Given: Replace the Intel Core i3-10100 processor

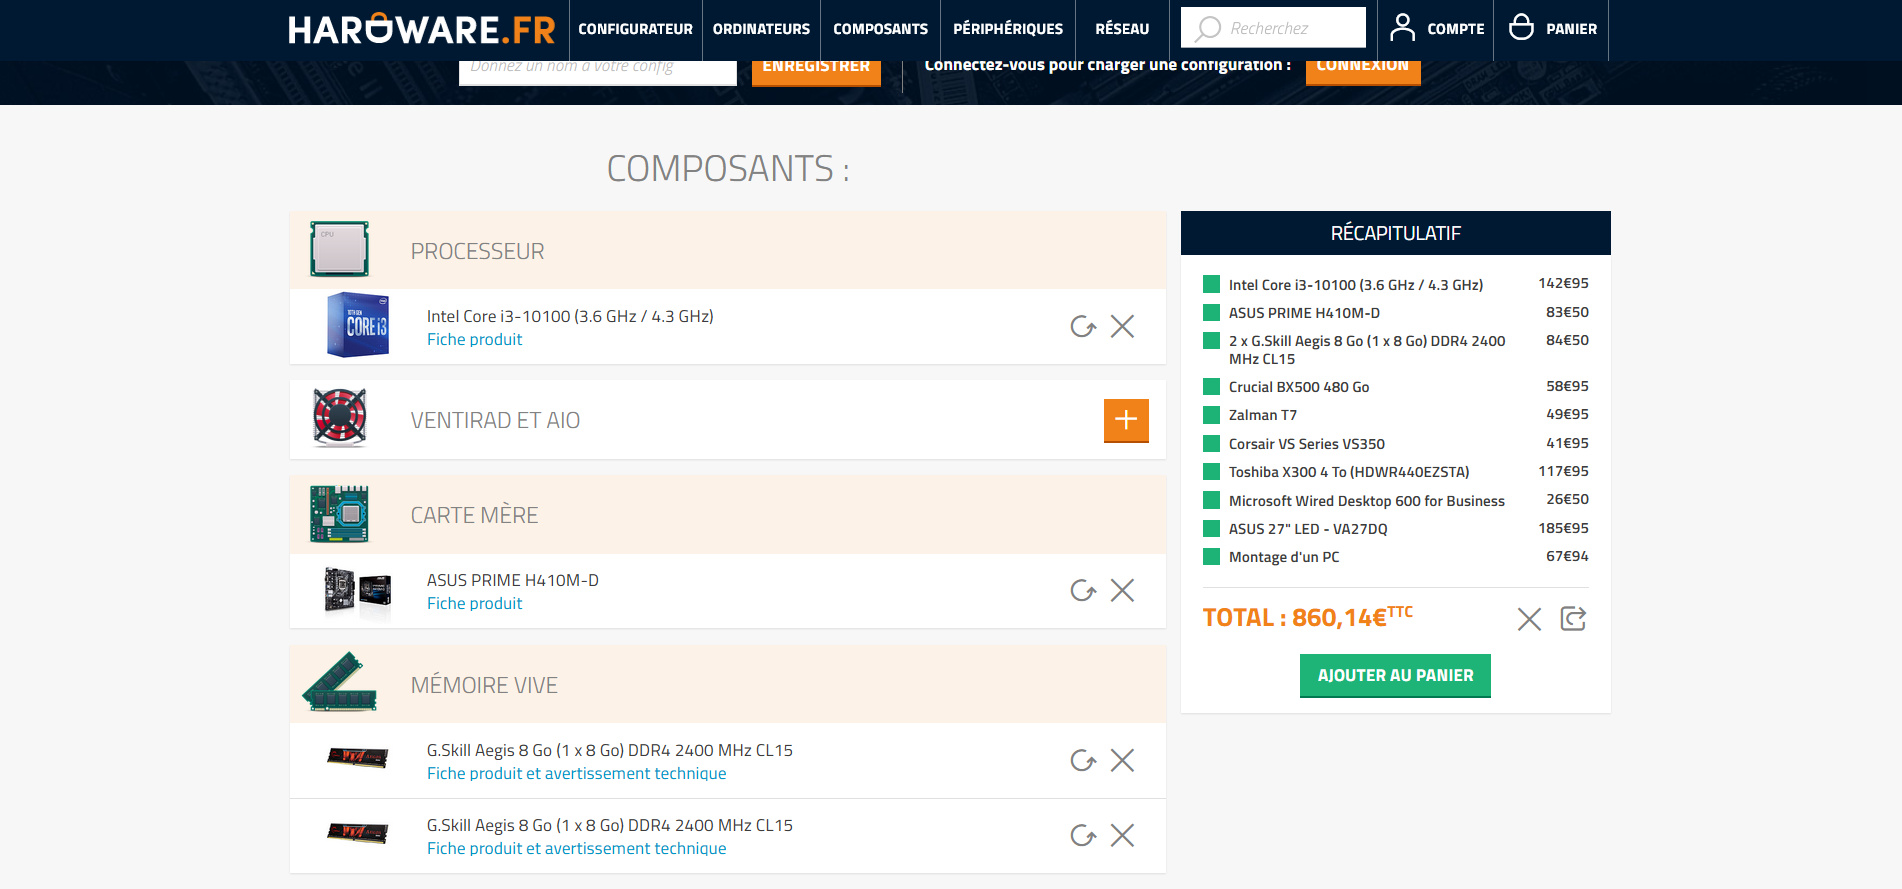Looking at the screenshot, I should (x=1083, y=326).
